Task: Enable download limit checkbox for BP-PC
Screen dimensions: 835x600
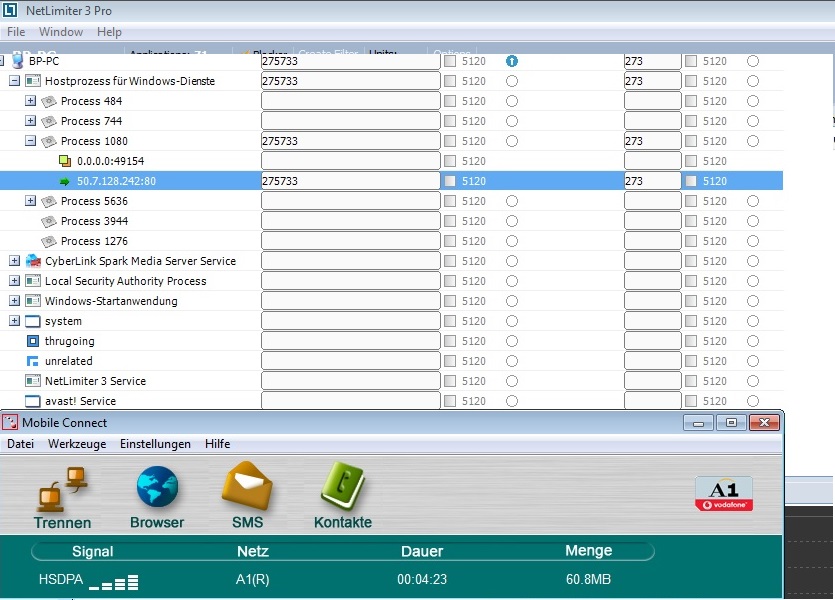Action: coord(450,61)
